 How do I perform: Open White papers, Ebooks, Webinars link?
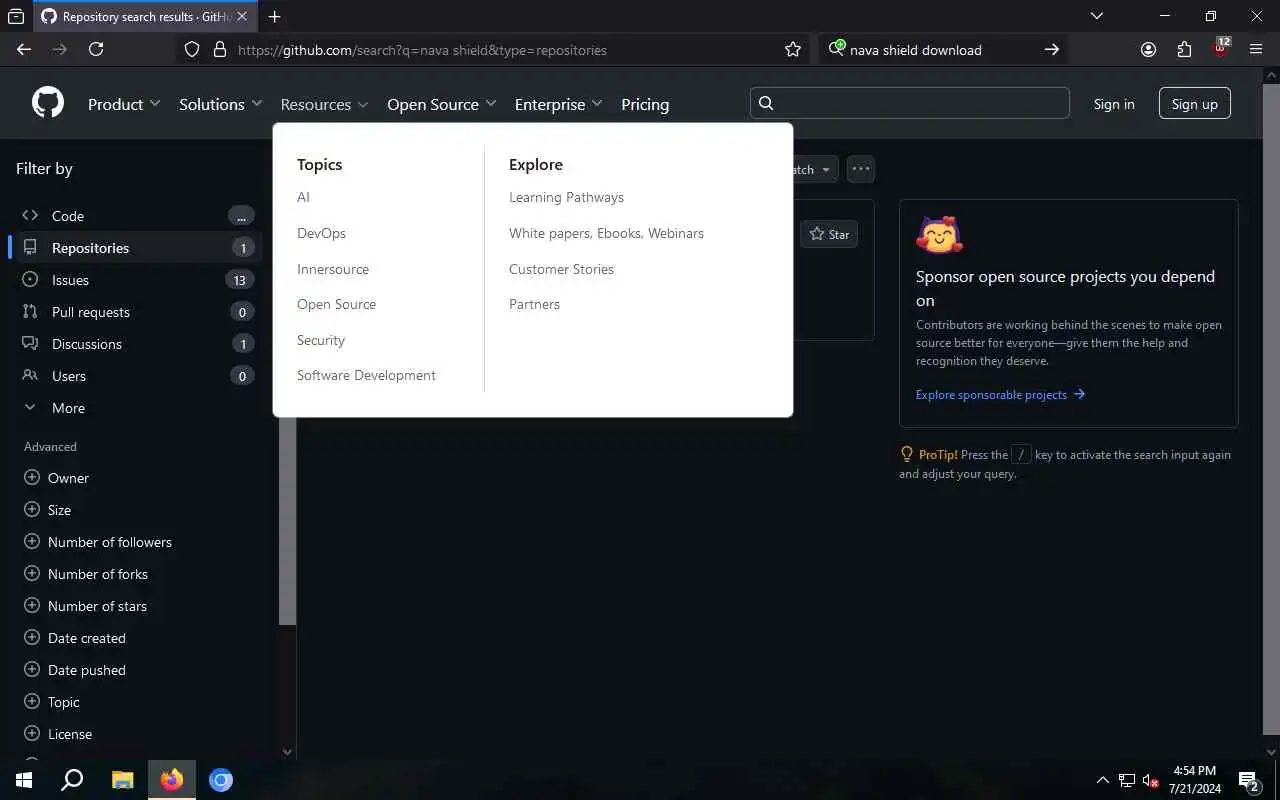pyautogui.click(x=606, y=233)
